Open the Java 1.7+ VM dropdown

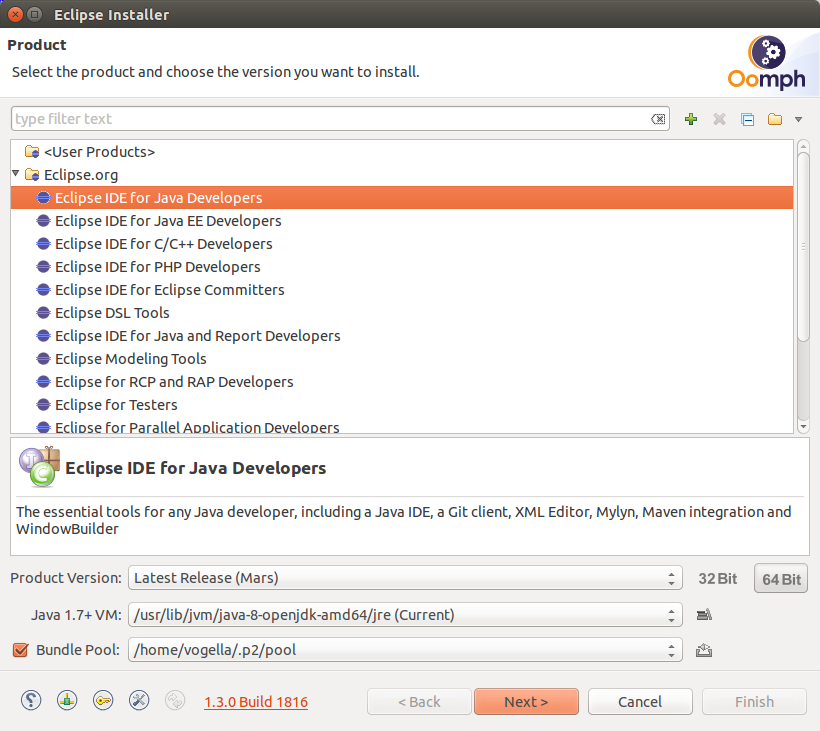(x=405, y=614)
